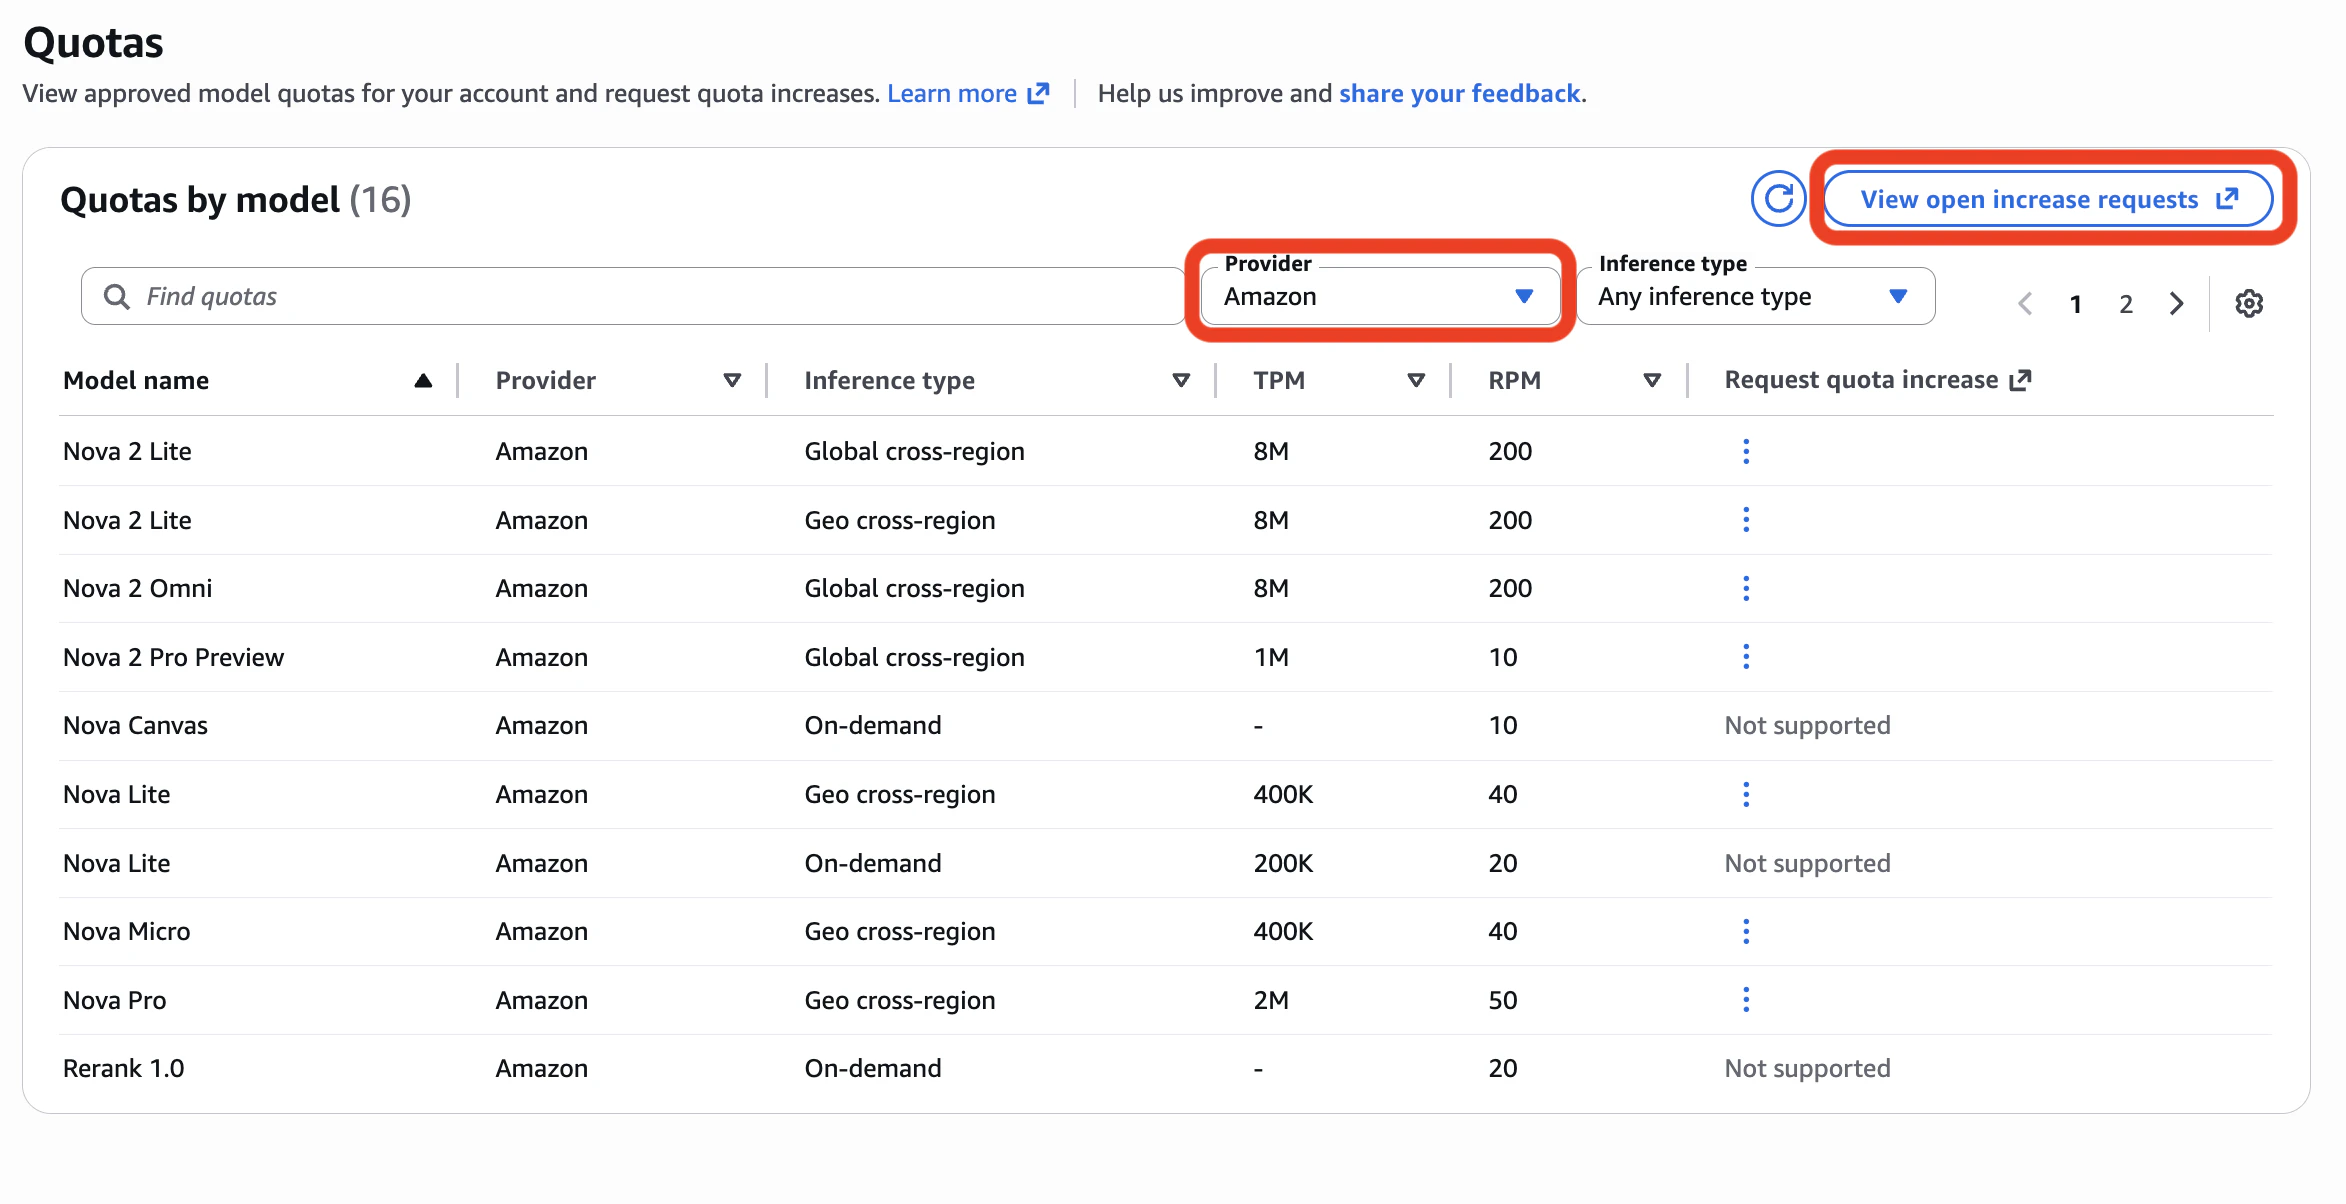Click Geo cross-region in Nova Micro row
The image size is (2346, 1204).
point(899,931)
